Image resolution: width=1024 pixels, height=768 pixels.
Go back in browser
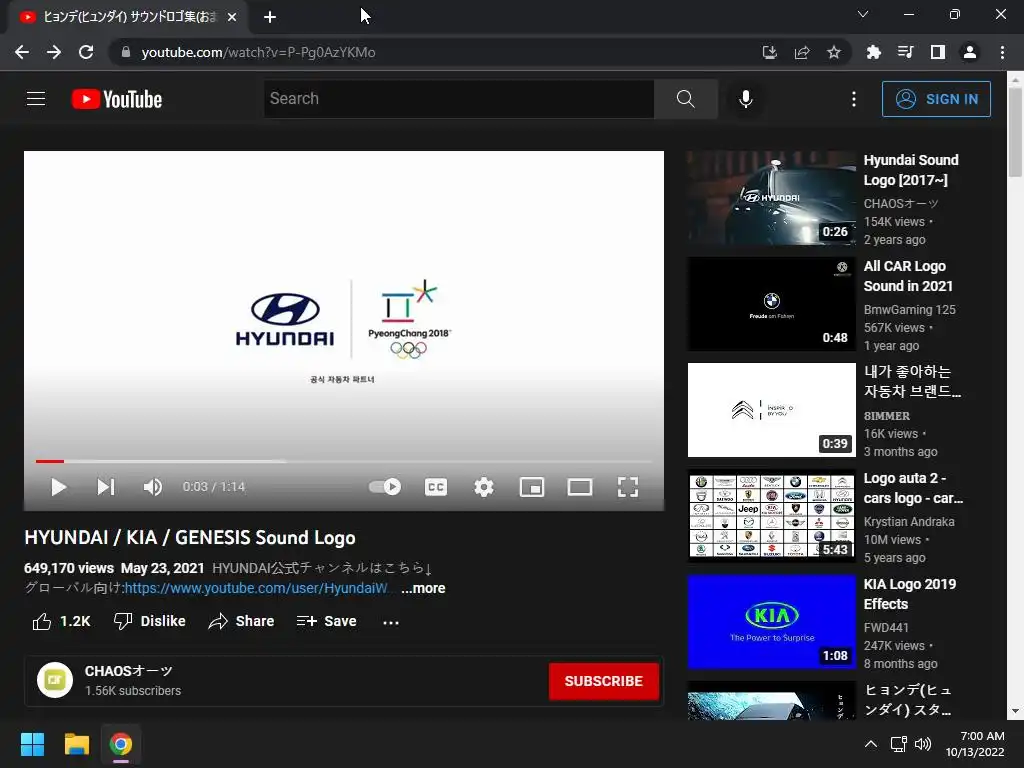(x=22, y=52)
